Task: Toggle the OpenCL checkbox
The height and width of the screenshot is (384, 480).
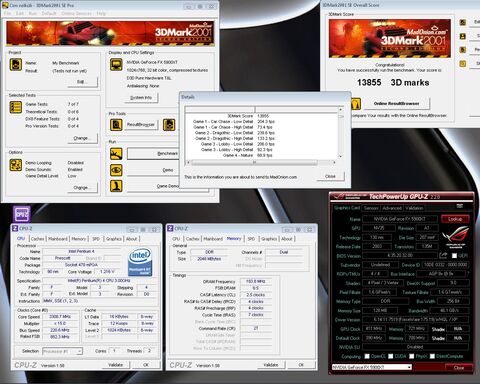Action: click(367, 356)
